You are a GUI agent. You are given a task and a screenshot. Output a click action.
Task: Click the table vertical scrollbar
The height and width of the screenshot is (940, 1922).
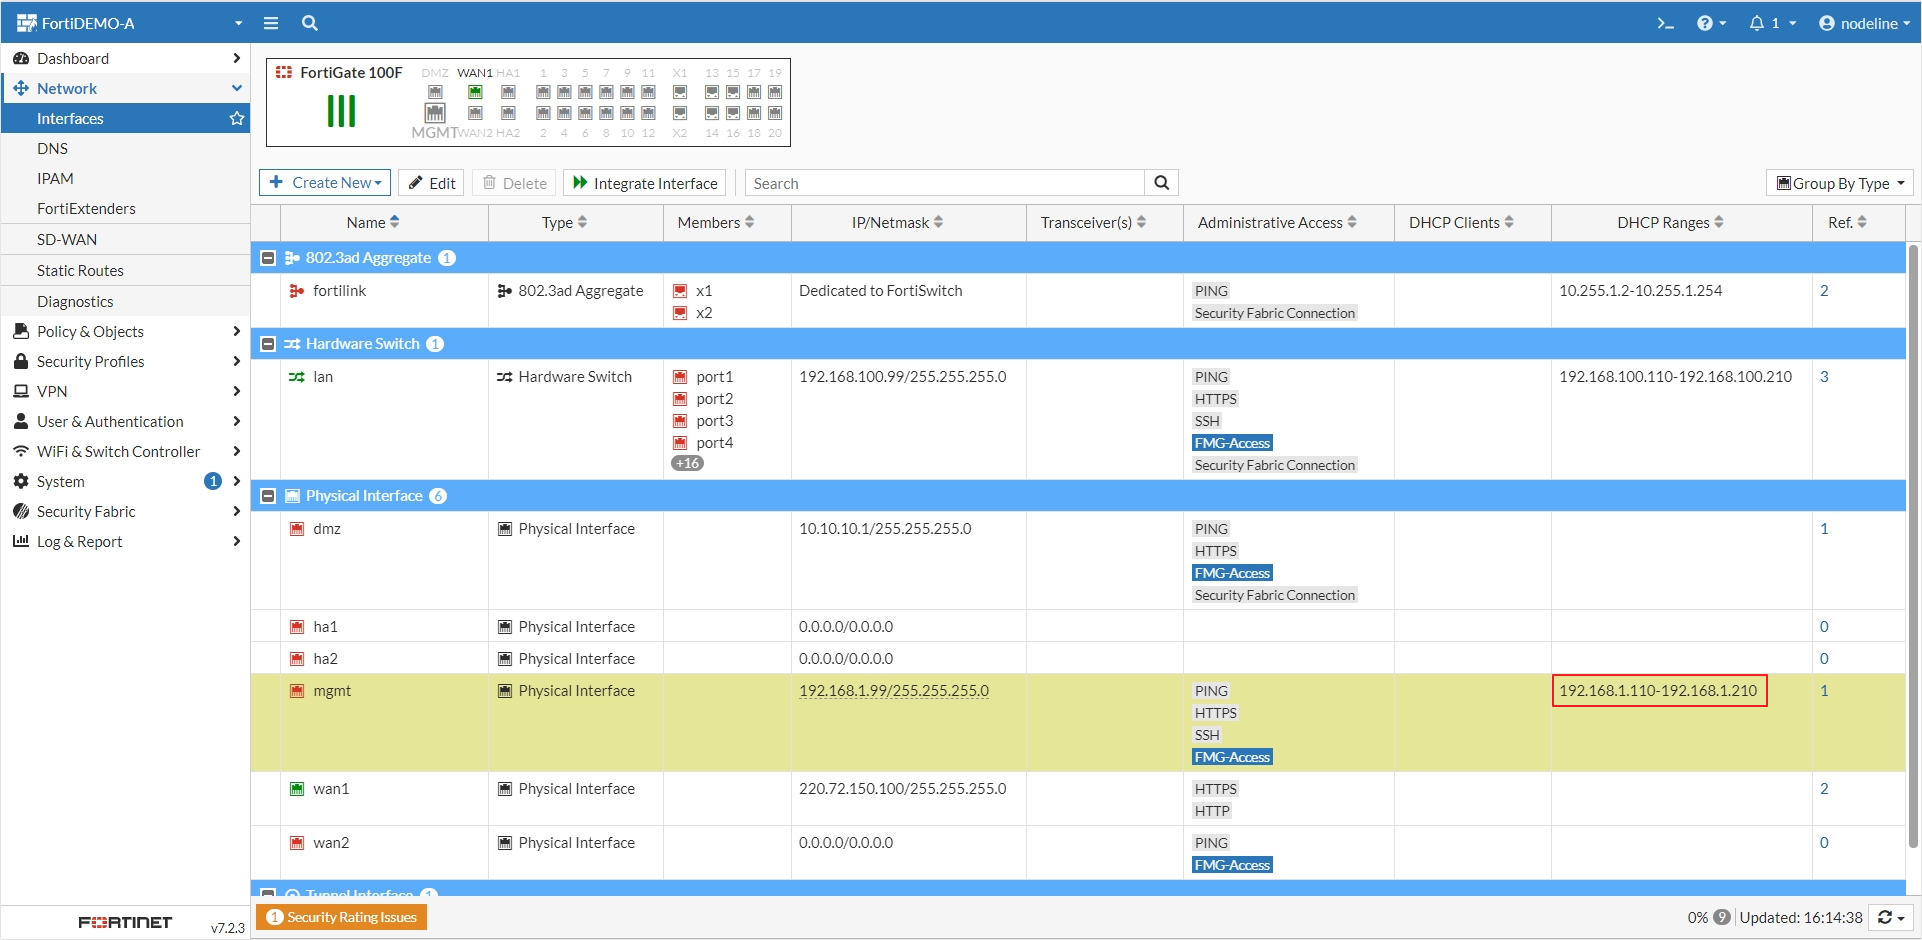point(1914,545)
